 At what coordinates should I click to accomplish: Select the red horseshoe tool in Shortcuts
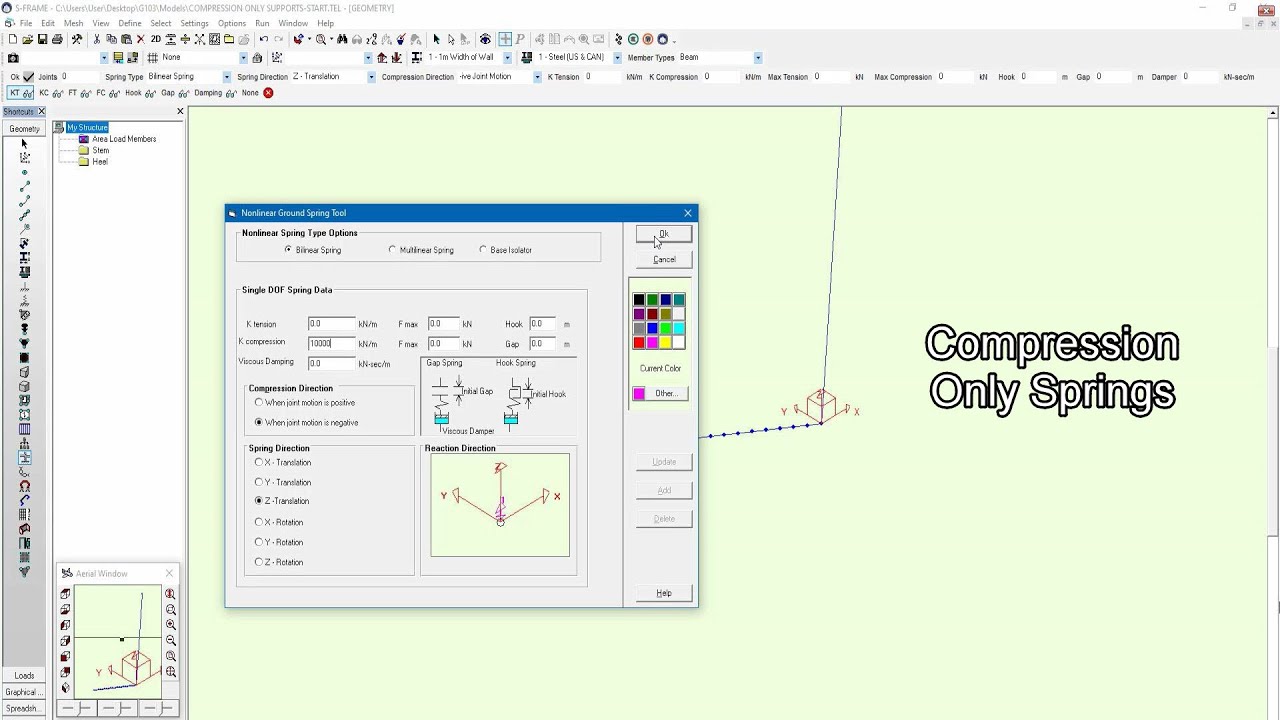pyautogui.click(x=25, y=486)
